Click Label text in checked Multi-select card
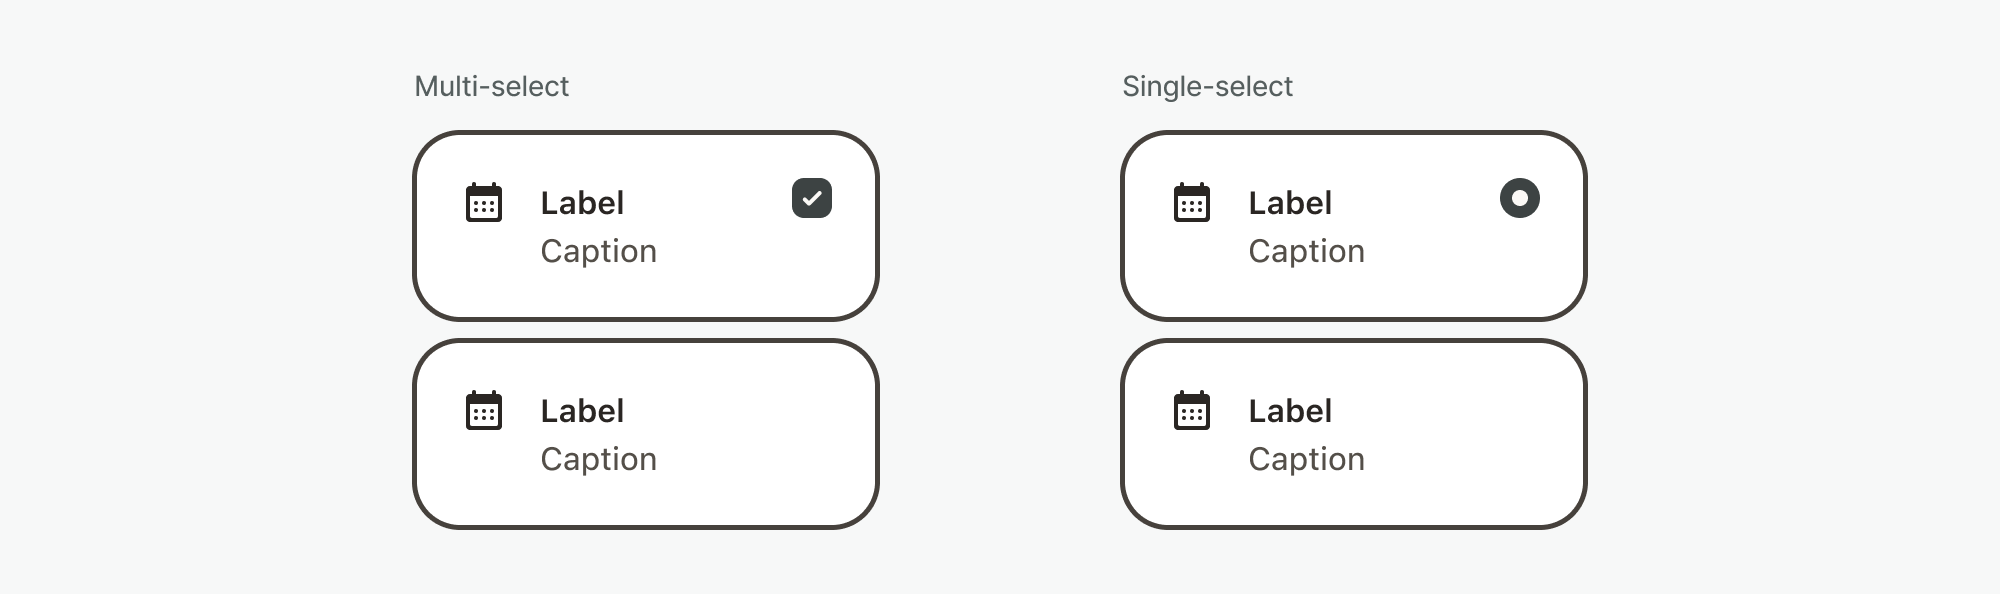The width and height of the screenshot is (2000, 594). pyautogui.click(x=582, y=203)
